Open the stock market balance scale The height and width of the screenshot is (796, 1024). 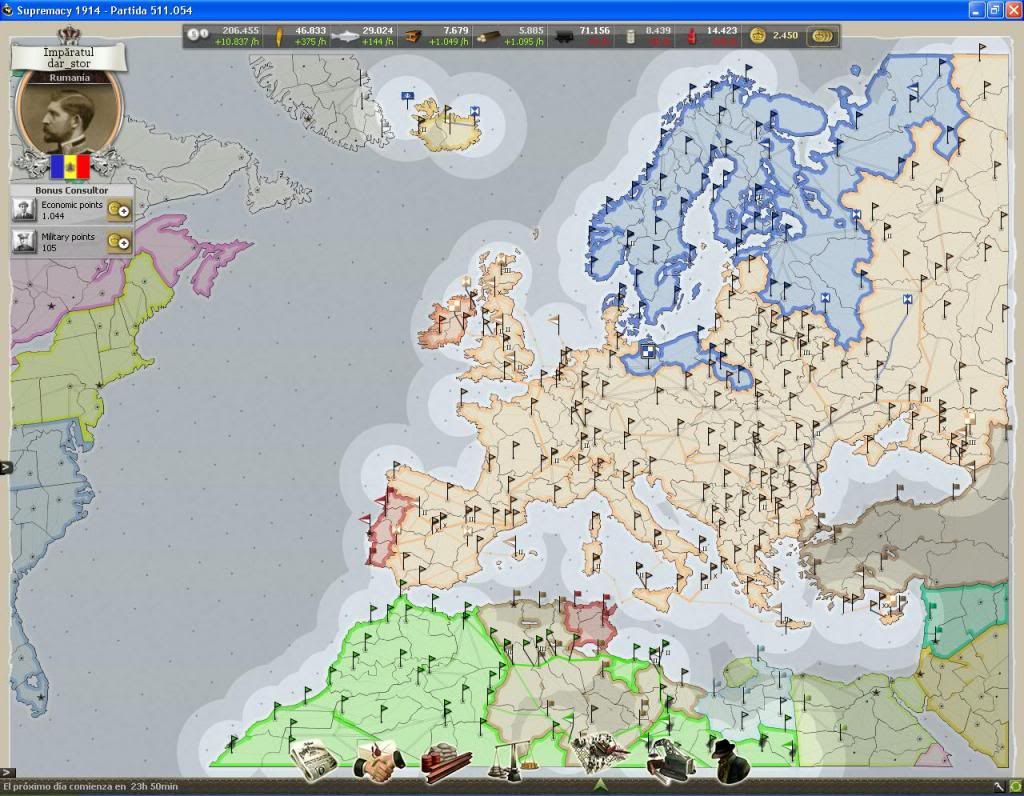point(513,762)
